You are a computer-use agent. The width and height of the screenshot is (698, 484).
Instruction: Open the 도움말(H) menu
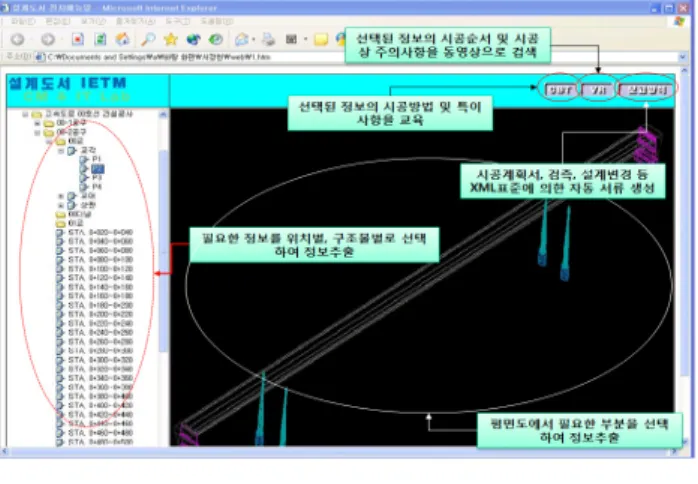pyautogui.click(x=216, y=21)
